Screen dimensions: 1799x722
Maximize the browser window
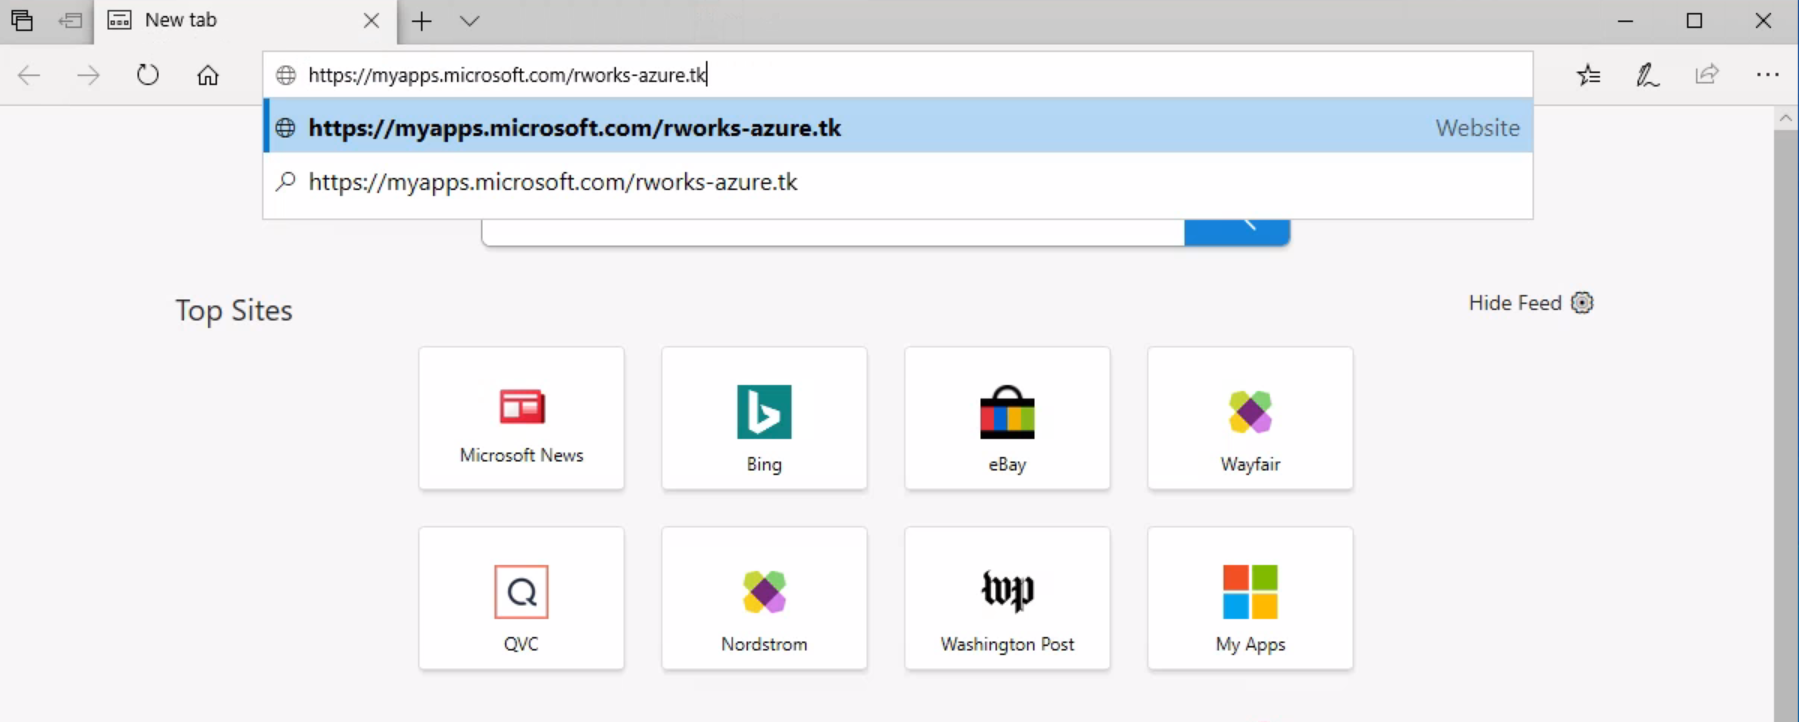click(x=1694, y=20)
